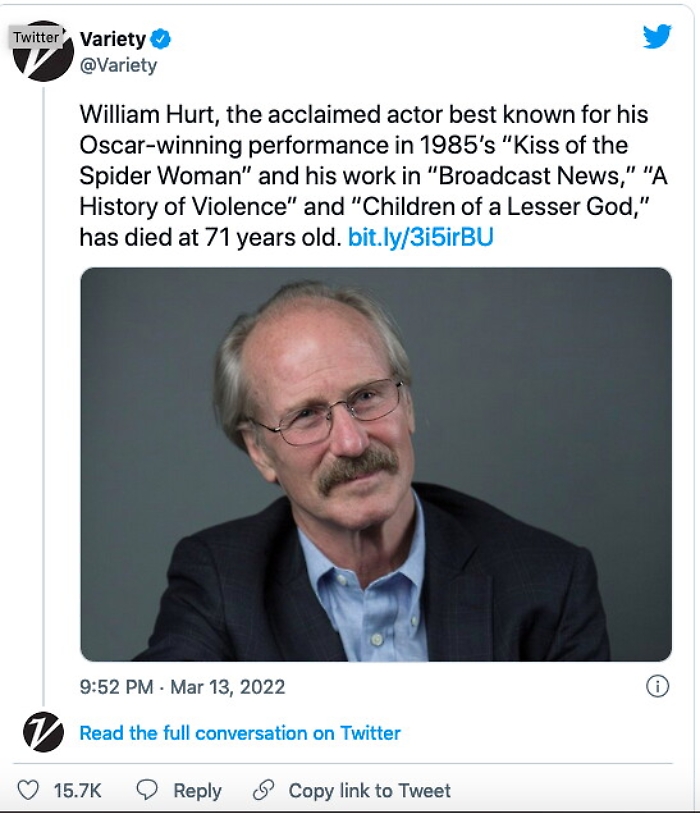
Task: Click the chain link copy icon
Action: [264, 790]
